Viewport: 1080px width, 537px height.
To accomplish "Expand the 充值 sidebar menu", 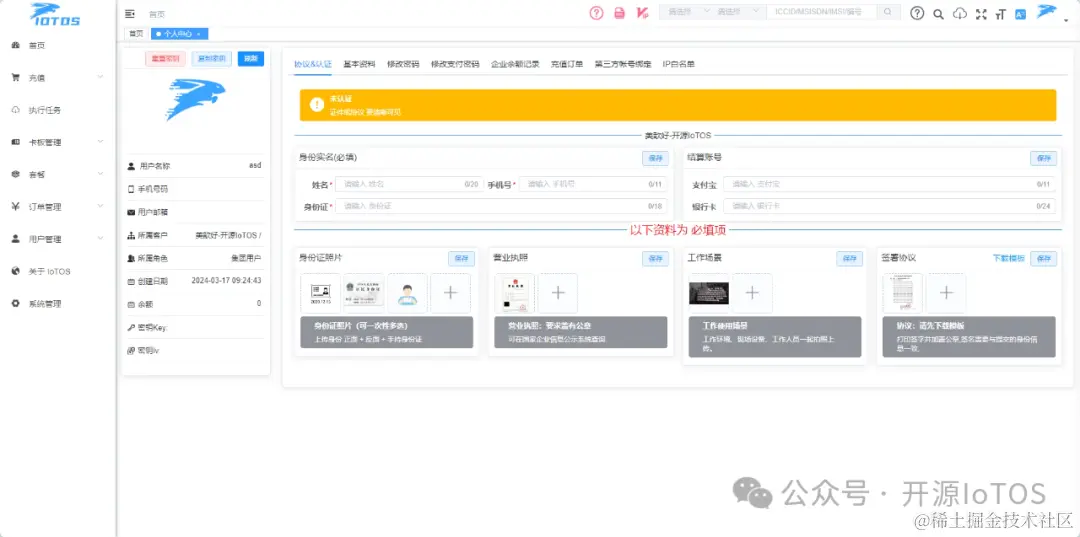I will 58,78.
